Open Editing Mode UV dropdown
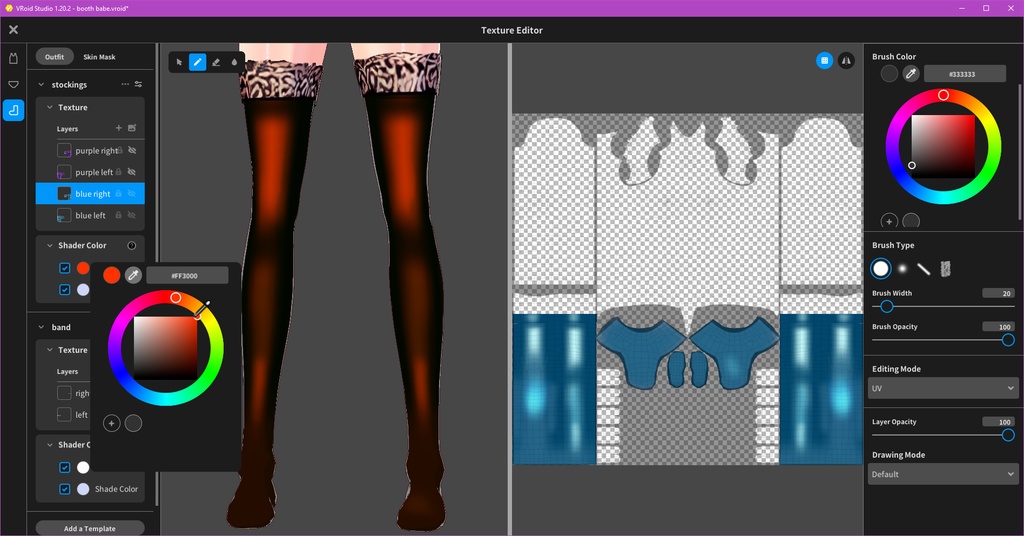The height and width of the screenshot is (536, 1024). pyautogui.click(x=943, y=388)
